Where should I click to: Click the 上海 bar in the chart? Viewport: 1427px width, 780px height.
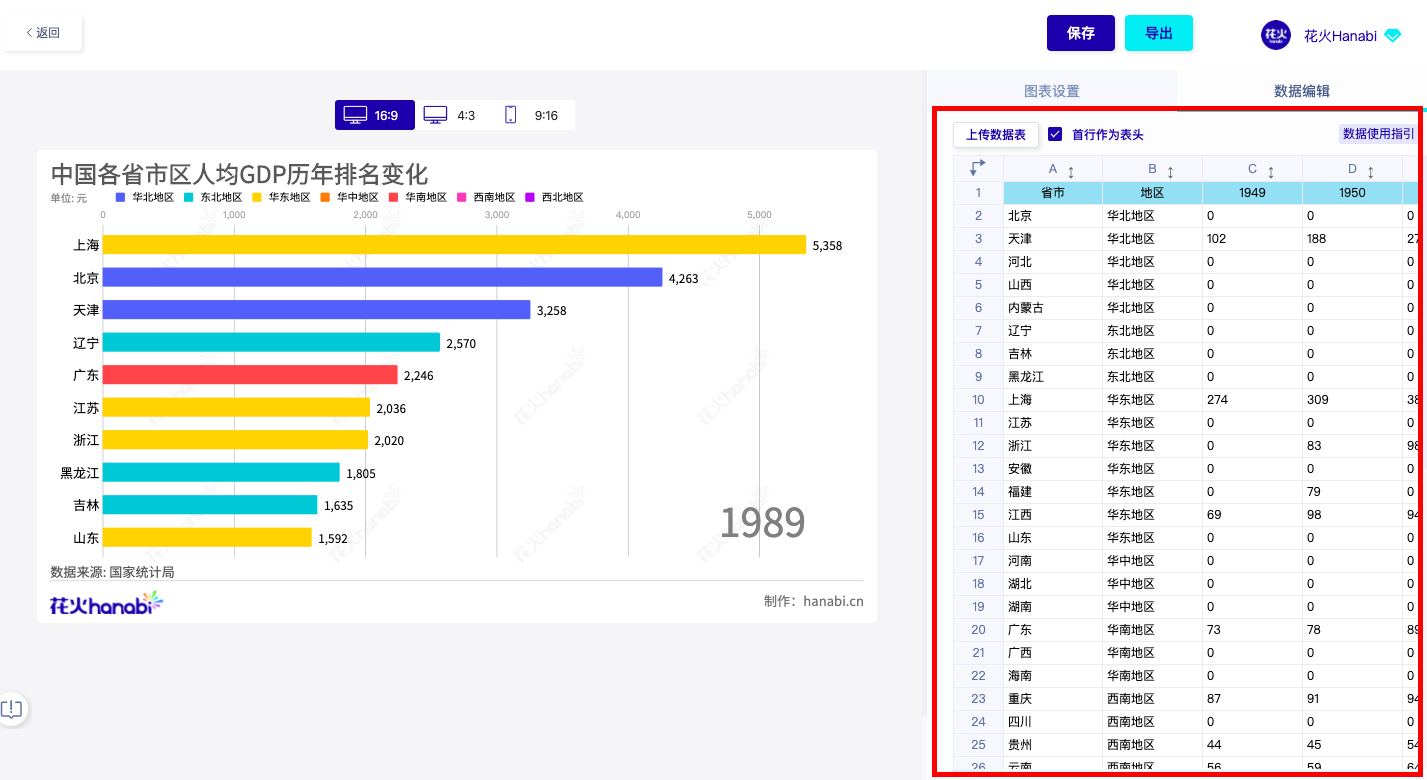coord(454,245)
